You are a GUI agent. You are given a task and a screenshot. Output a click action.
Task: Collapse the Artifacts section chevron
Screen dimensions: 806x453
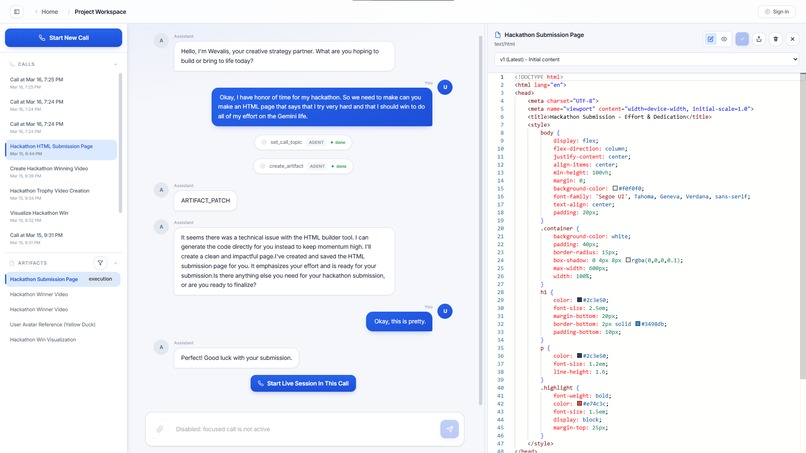coord(115,263)
